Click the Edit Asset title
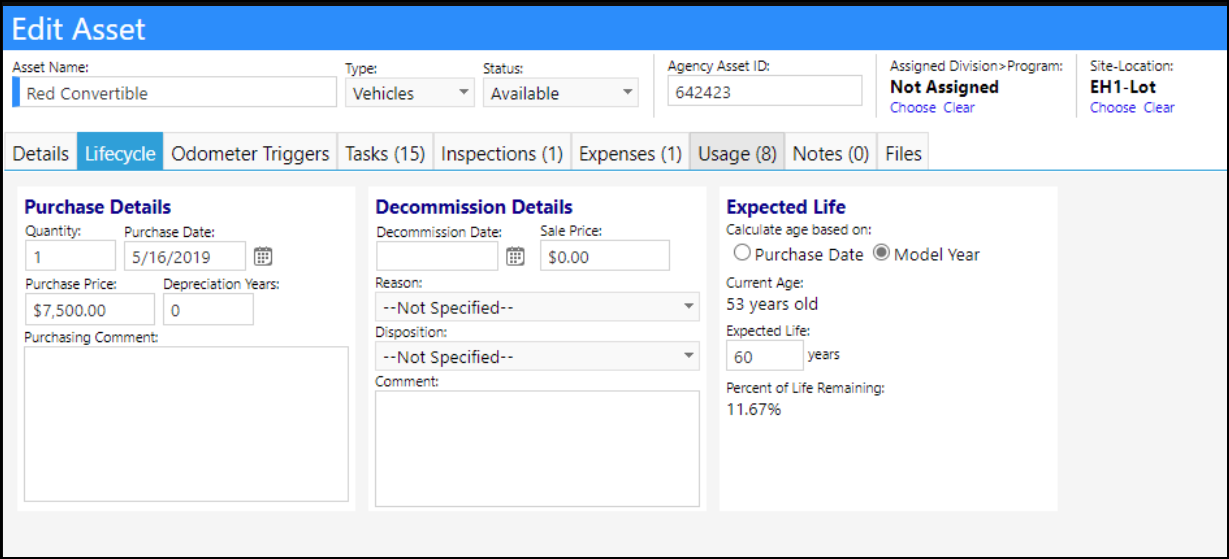 coord(79,29)
